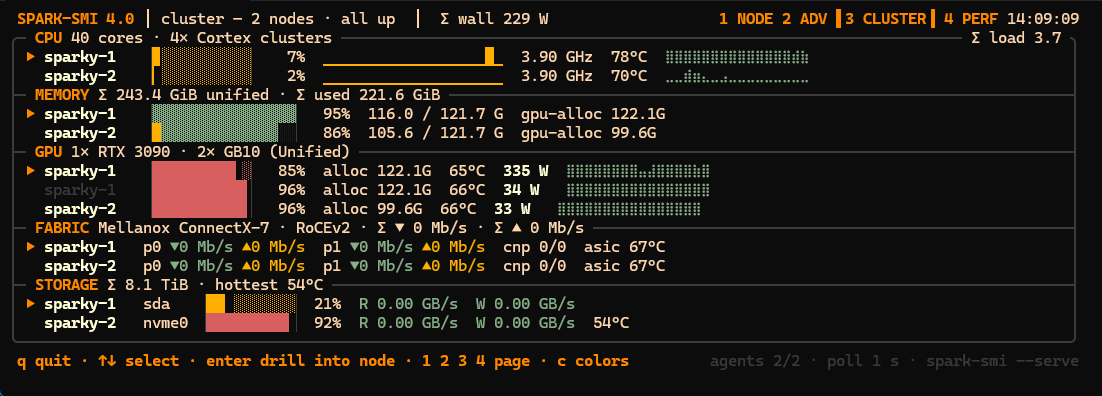Click the 'c colors' shortcut hint
This screenshot has height=396, width=1102.
tap(593, 362)
